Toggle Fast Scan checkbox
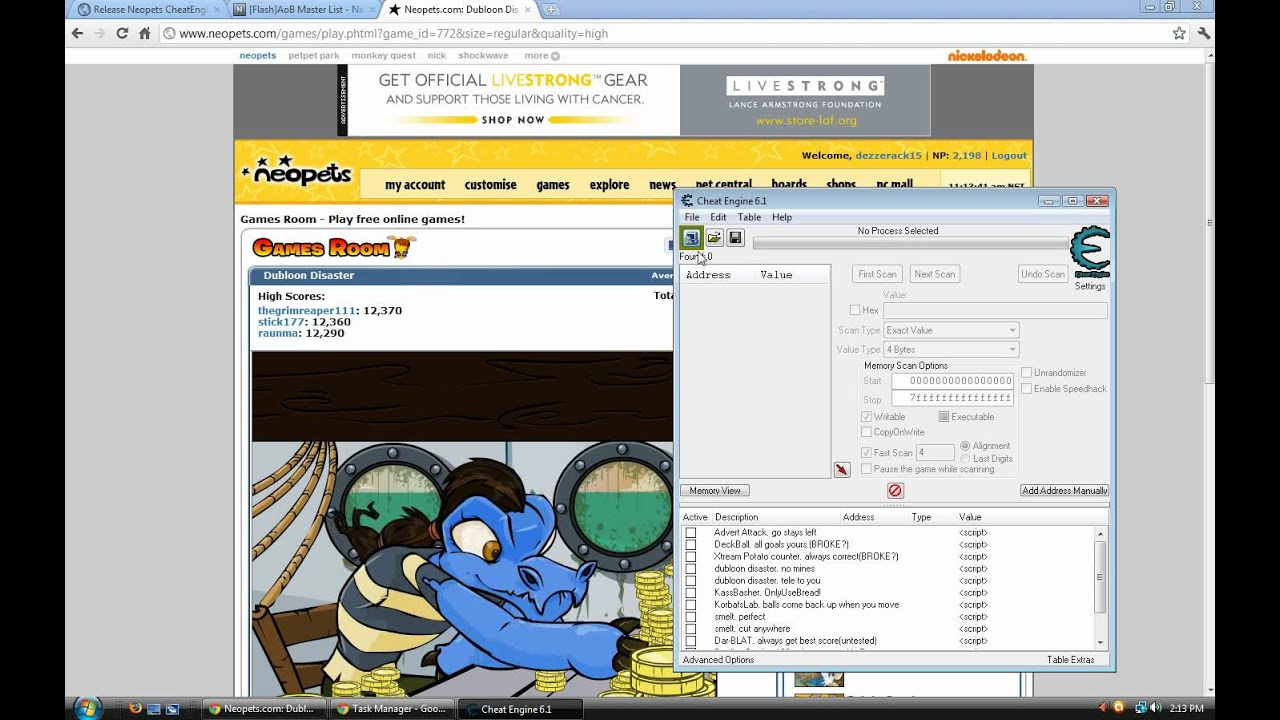This screenshot has height=720, width=1280. (866, 452)
